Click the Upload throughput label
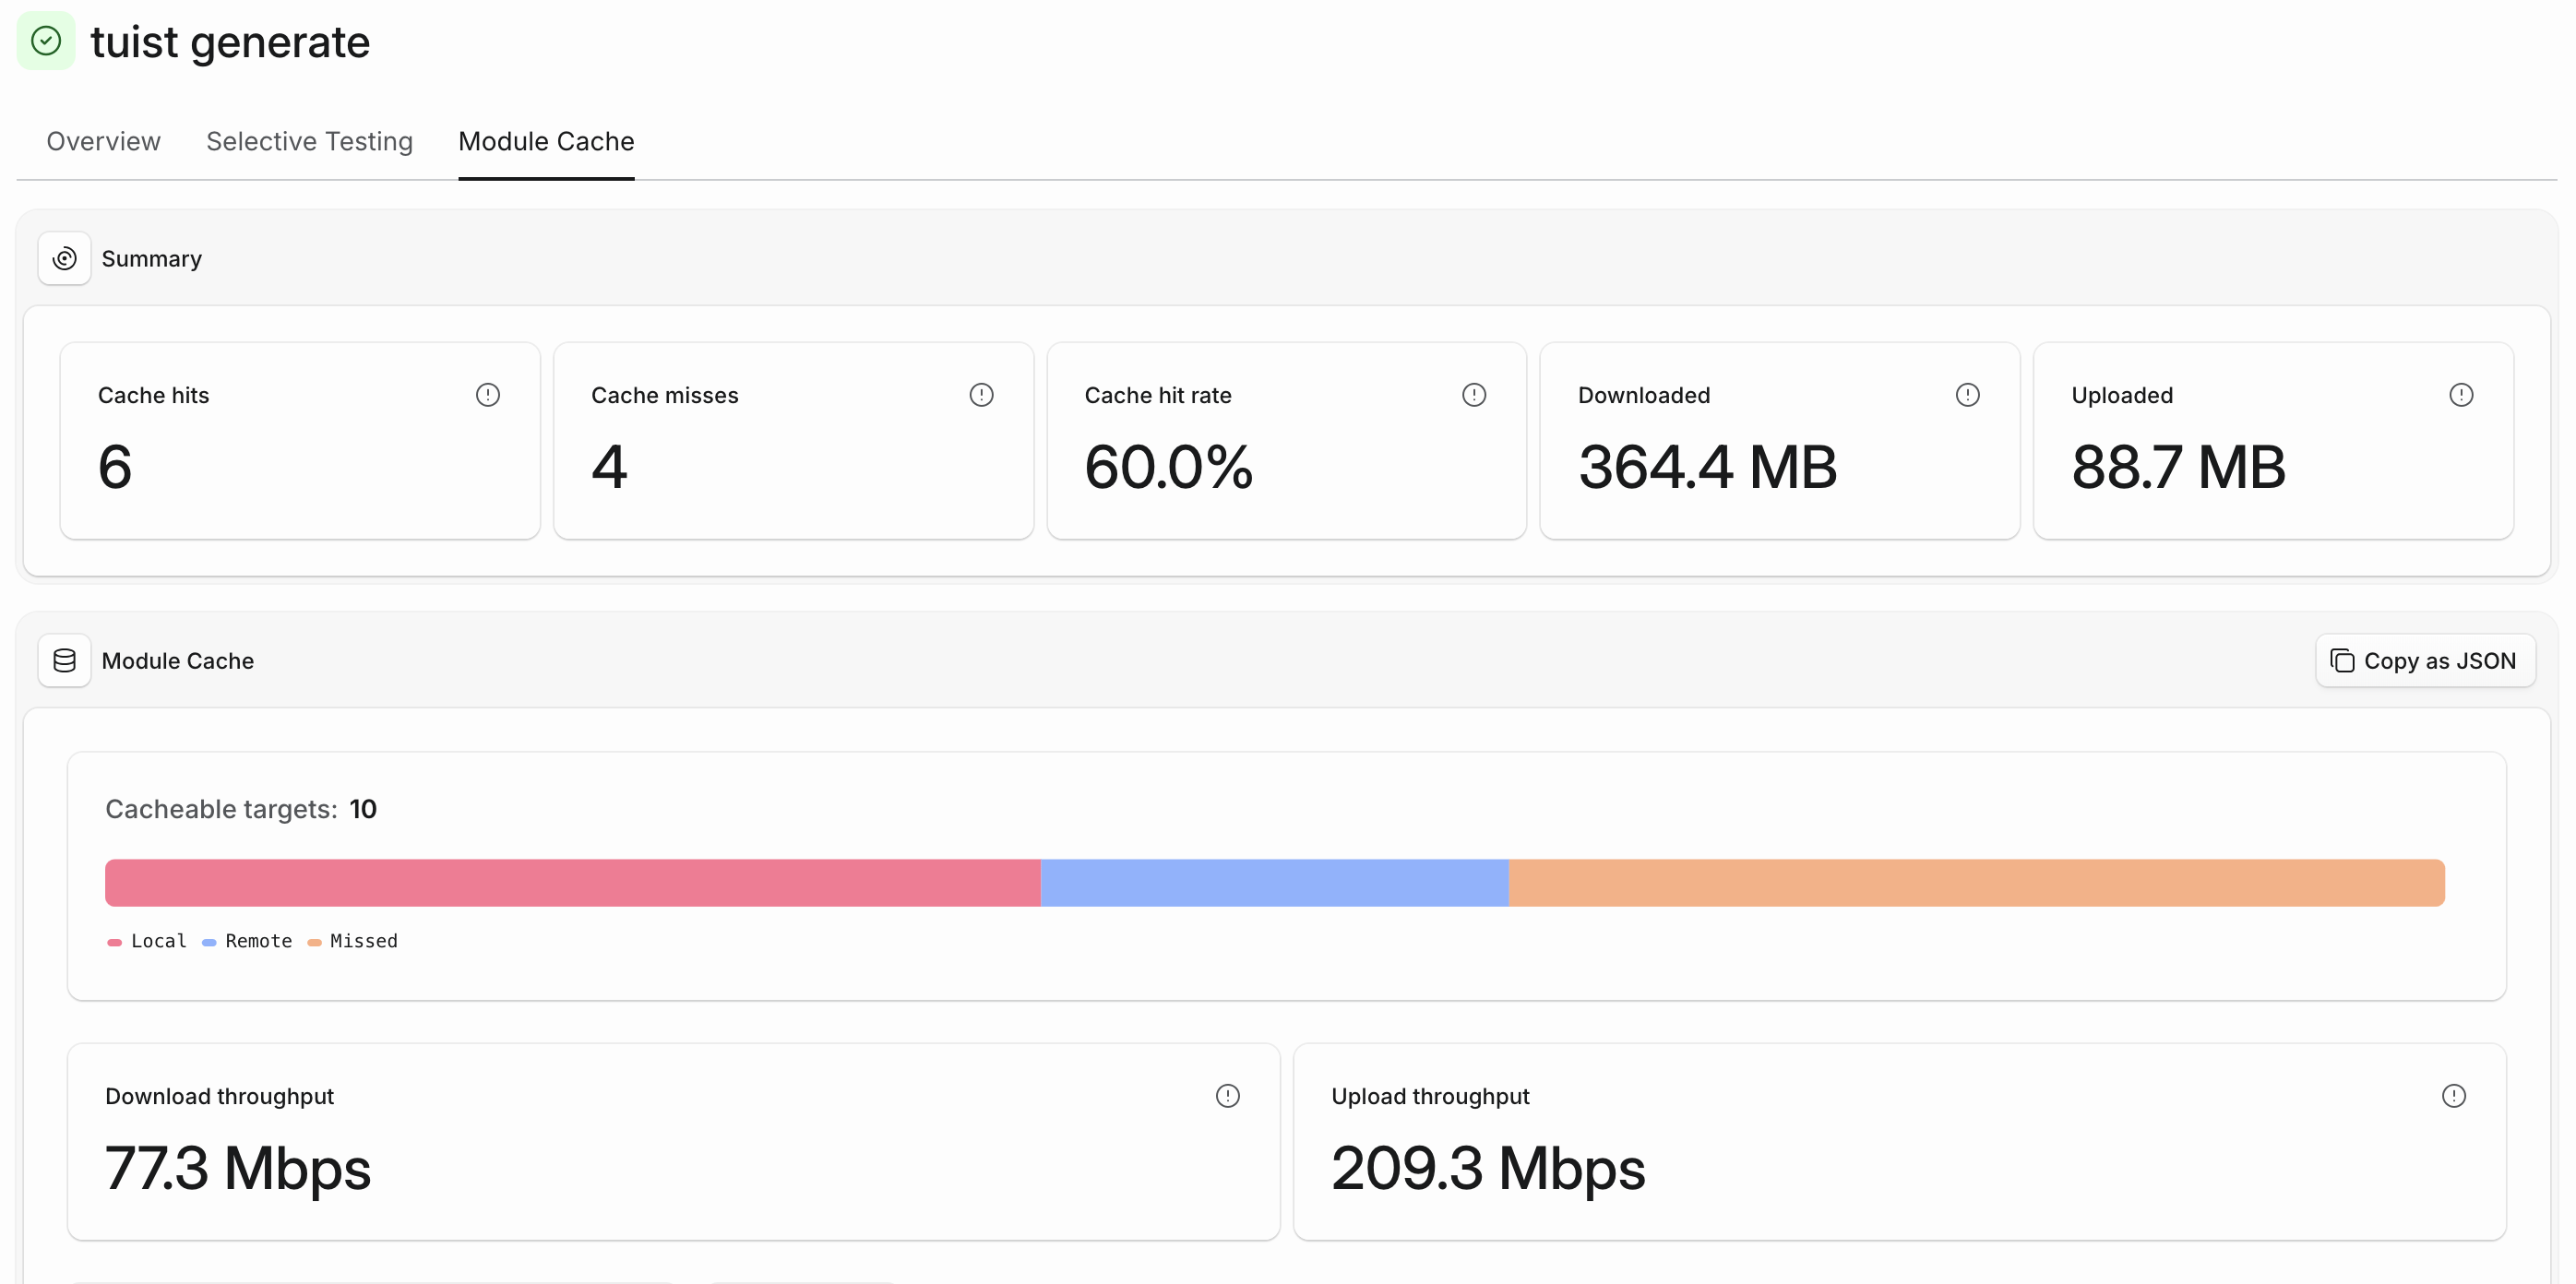Image resolution: width=2576 pixels, height=1284 pixels. [x=1430, y=1096]
